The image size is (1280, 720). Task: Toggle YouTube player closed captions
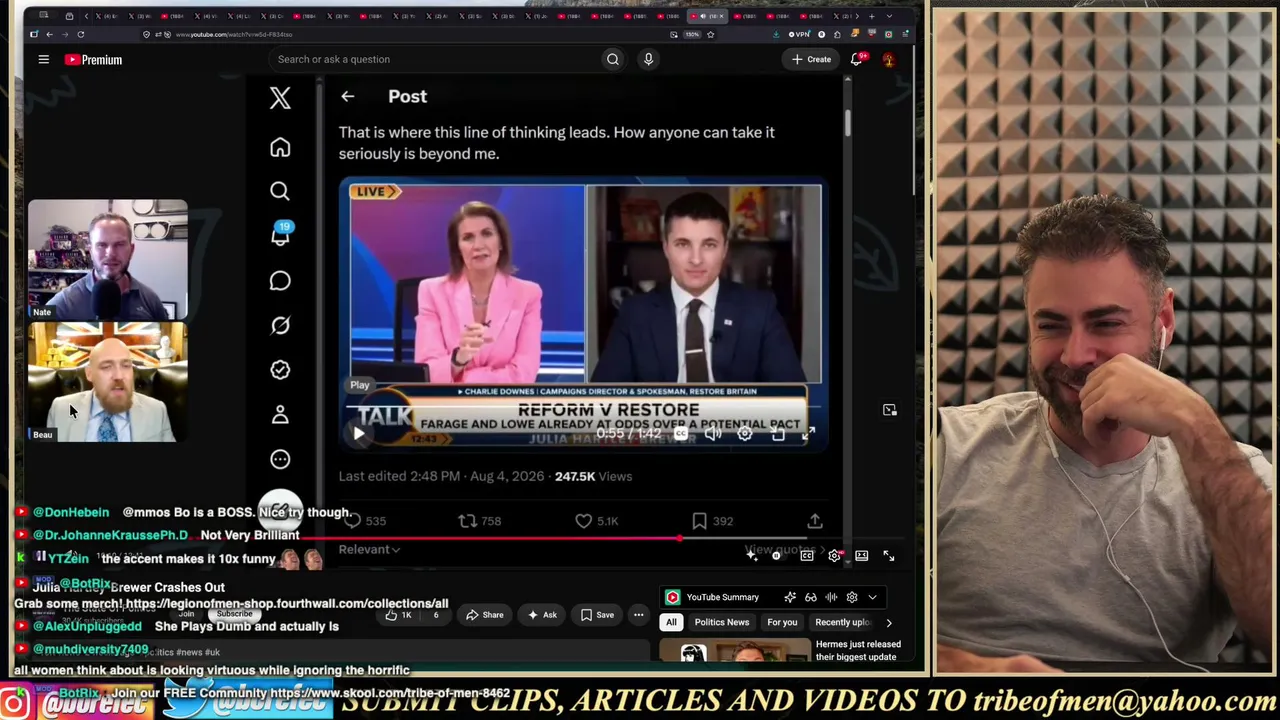807,556
